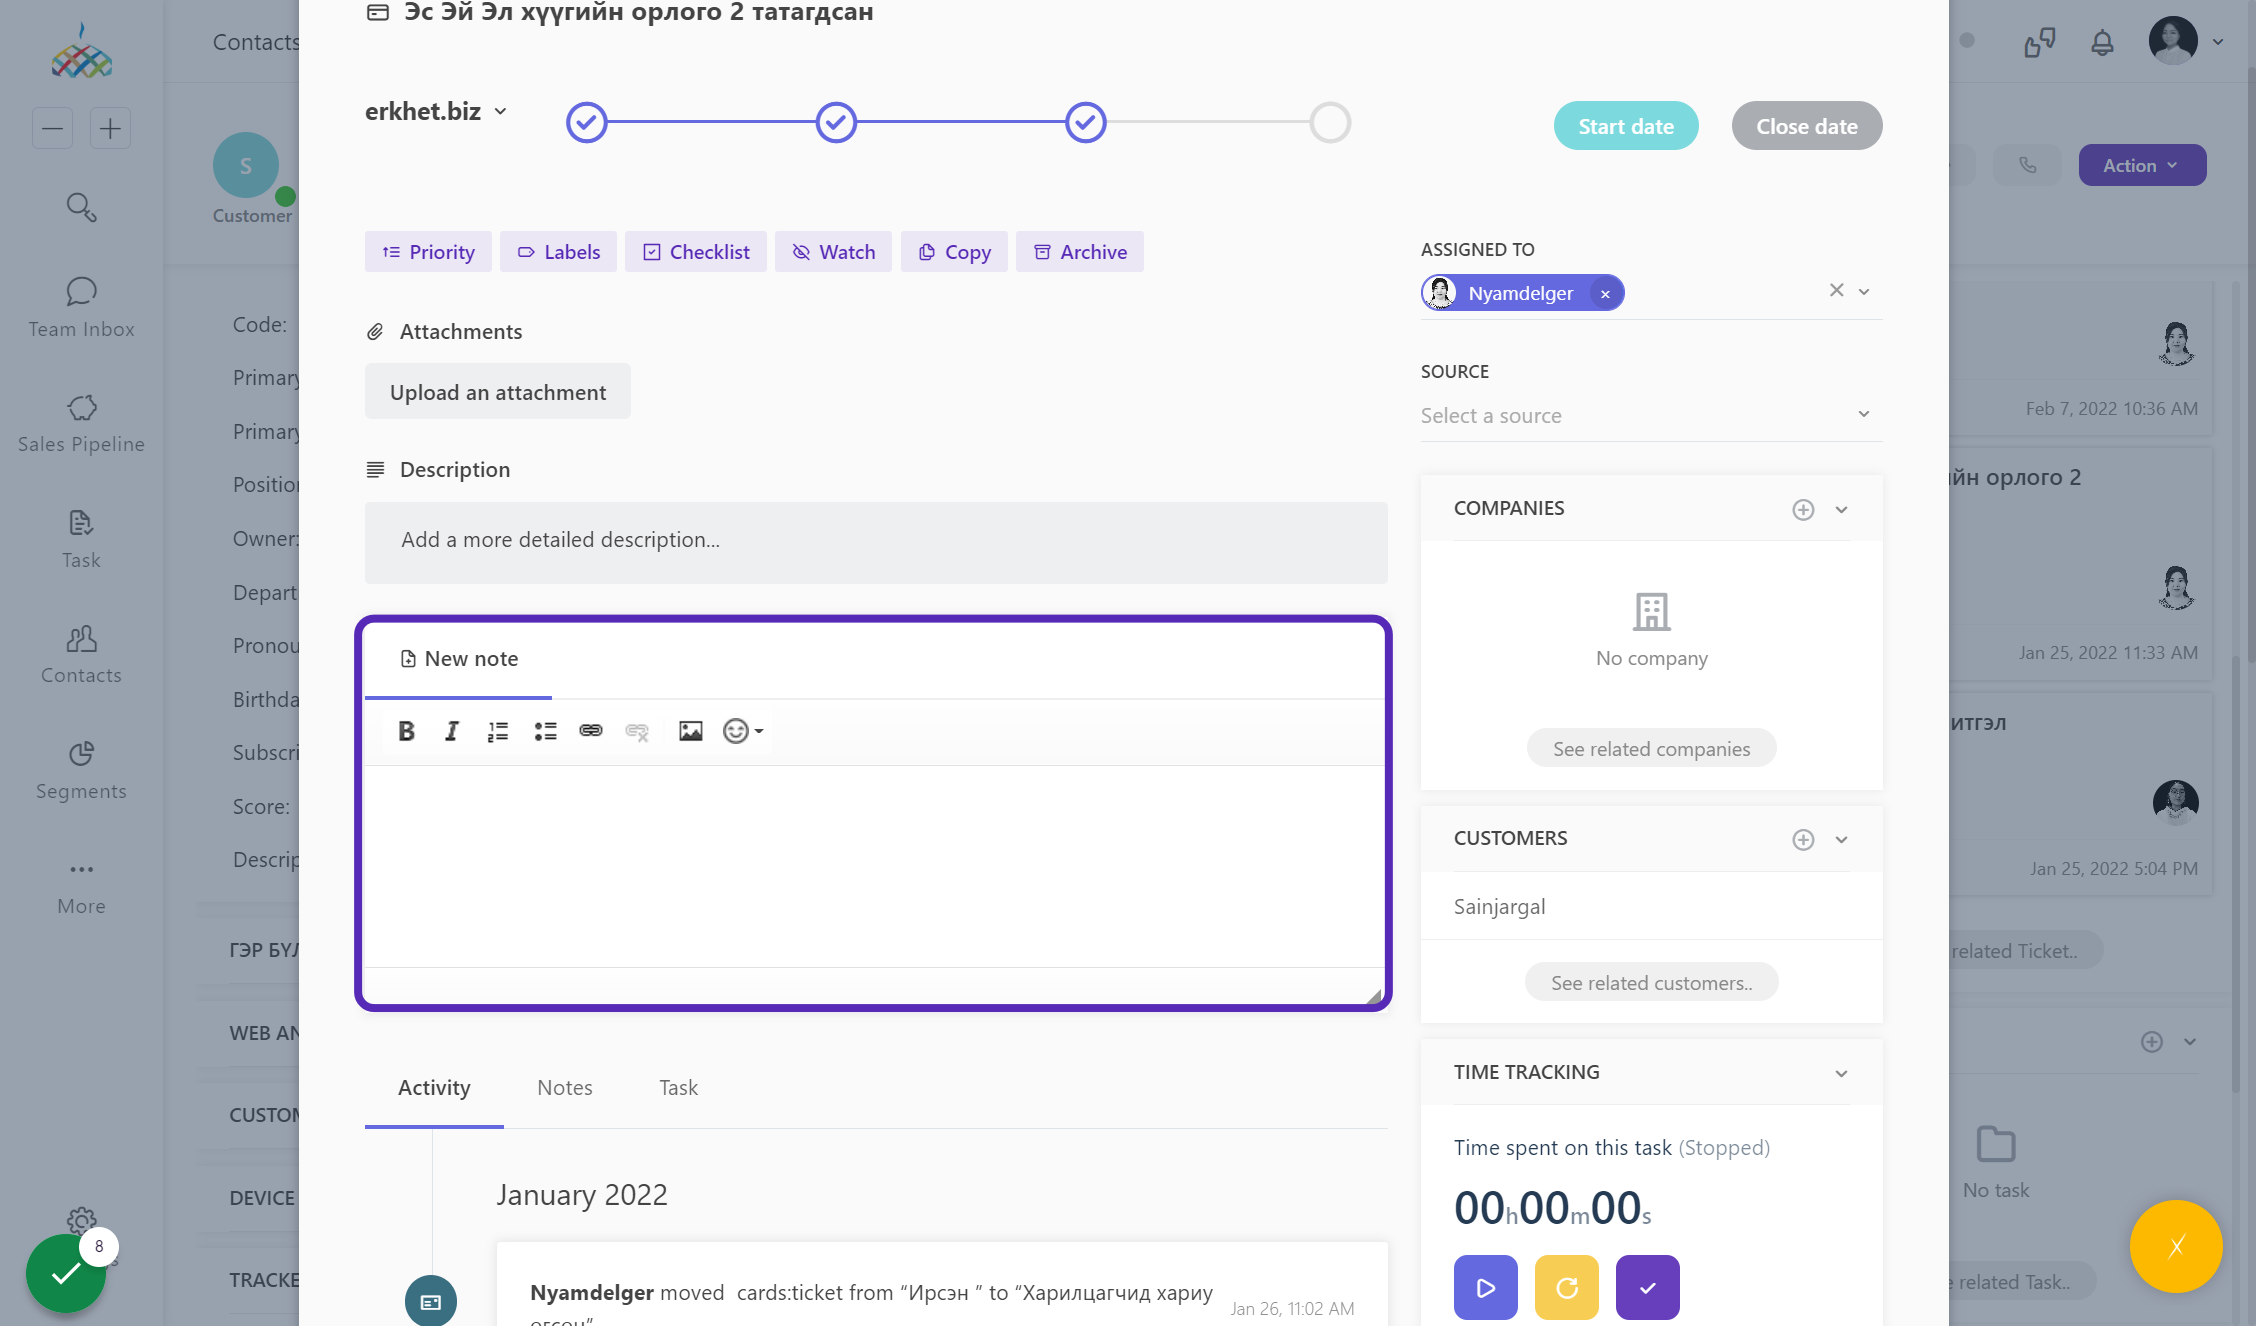The image size is (2256, 1326).
Task: Click See related customers
Action: pos(1652,983)
